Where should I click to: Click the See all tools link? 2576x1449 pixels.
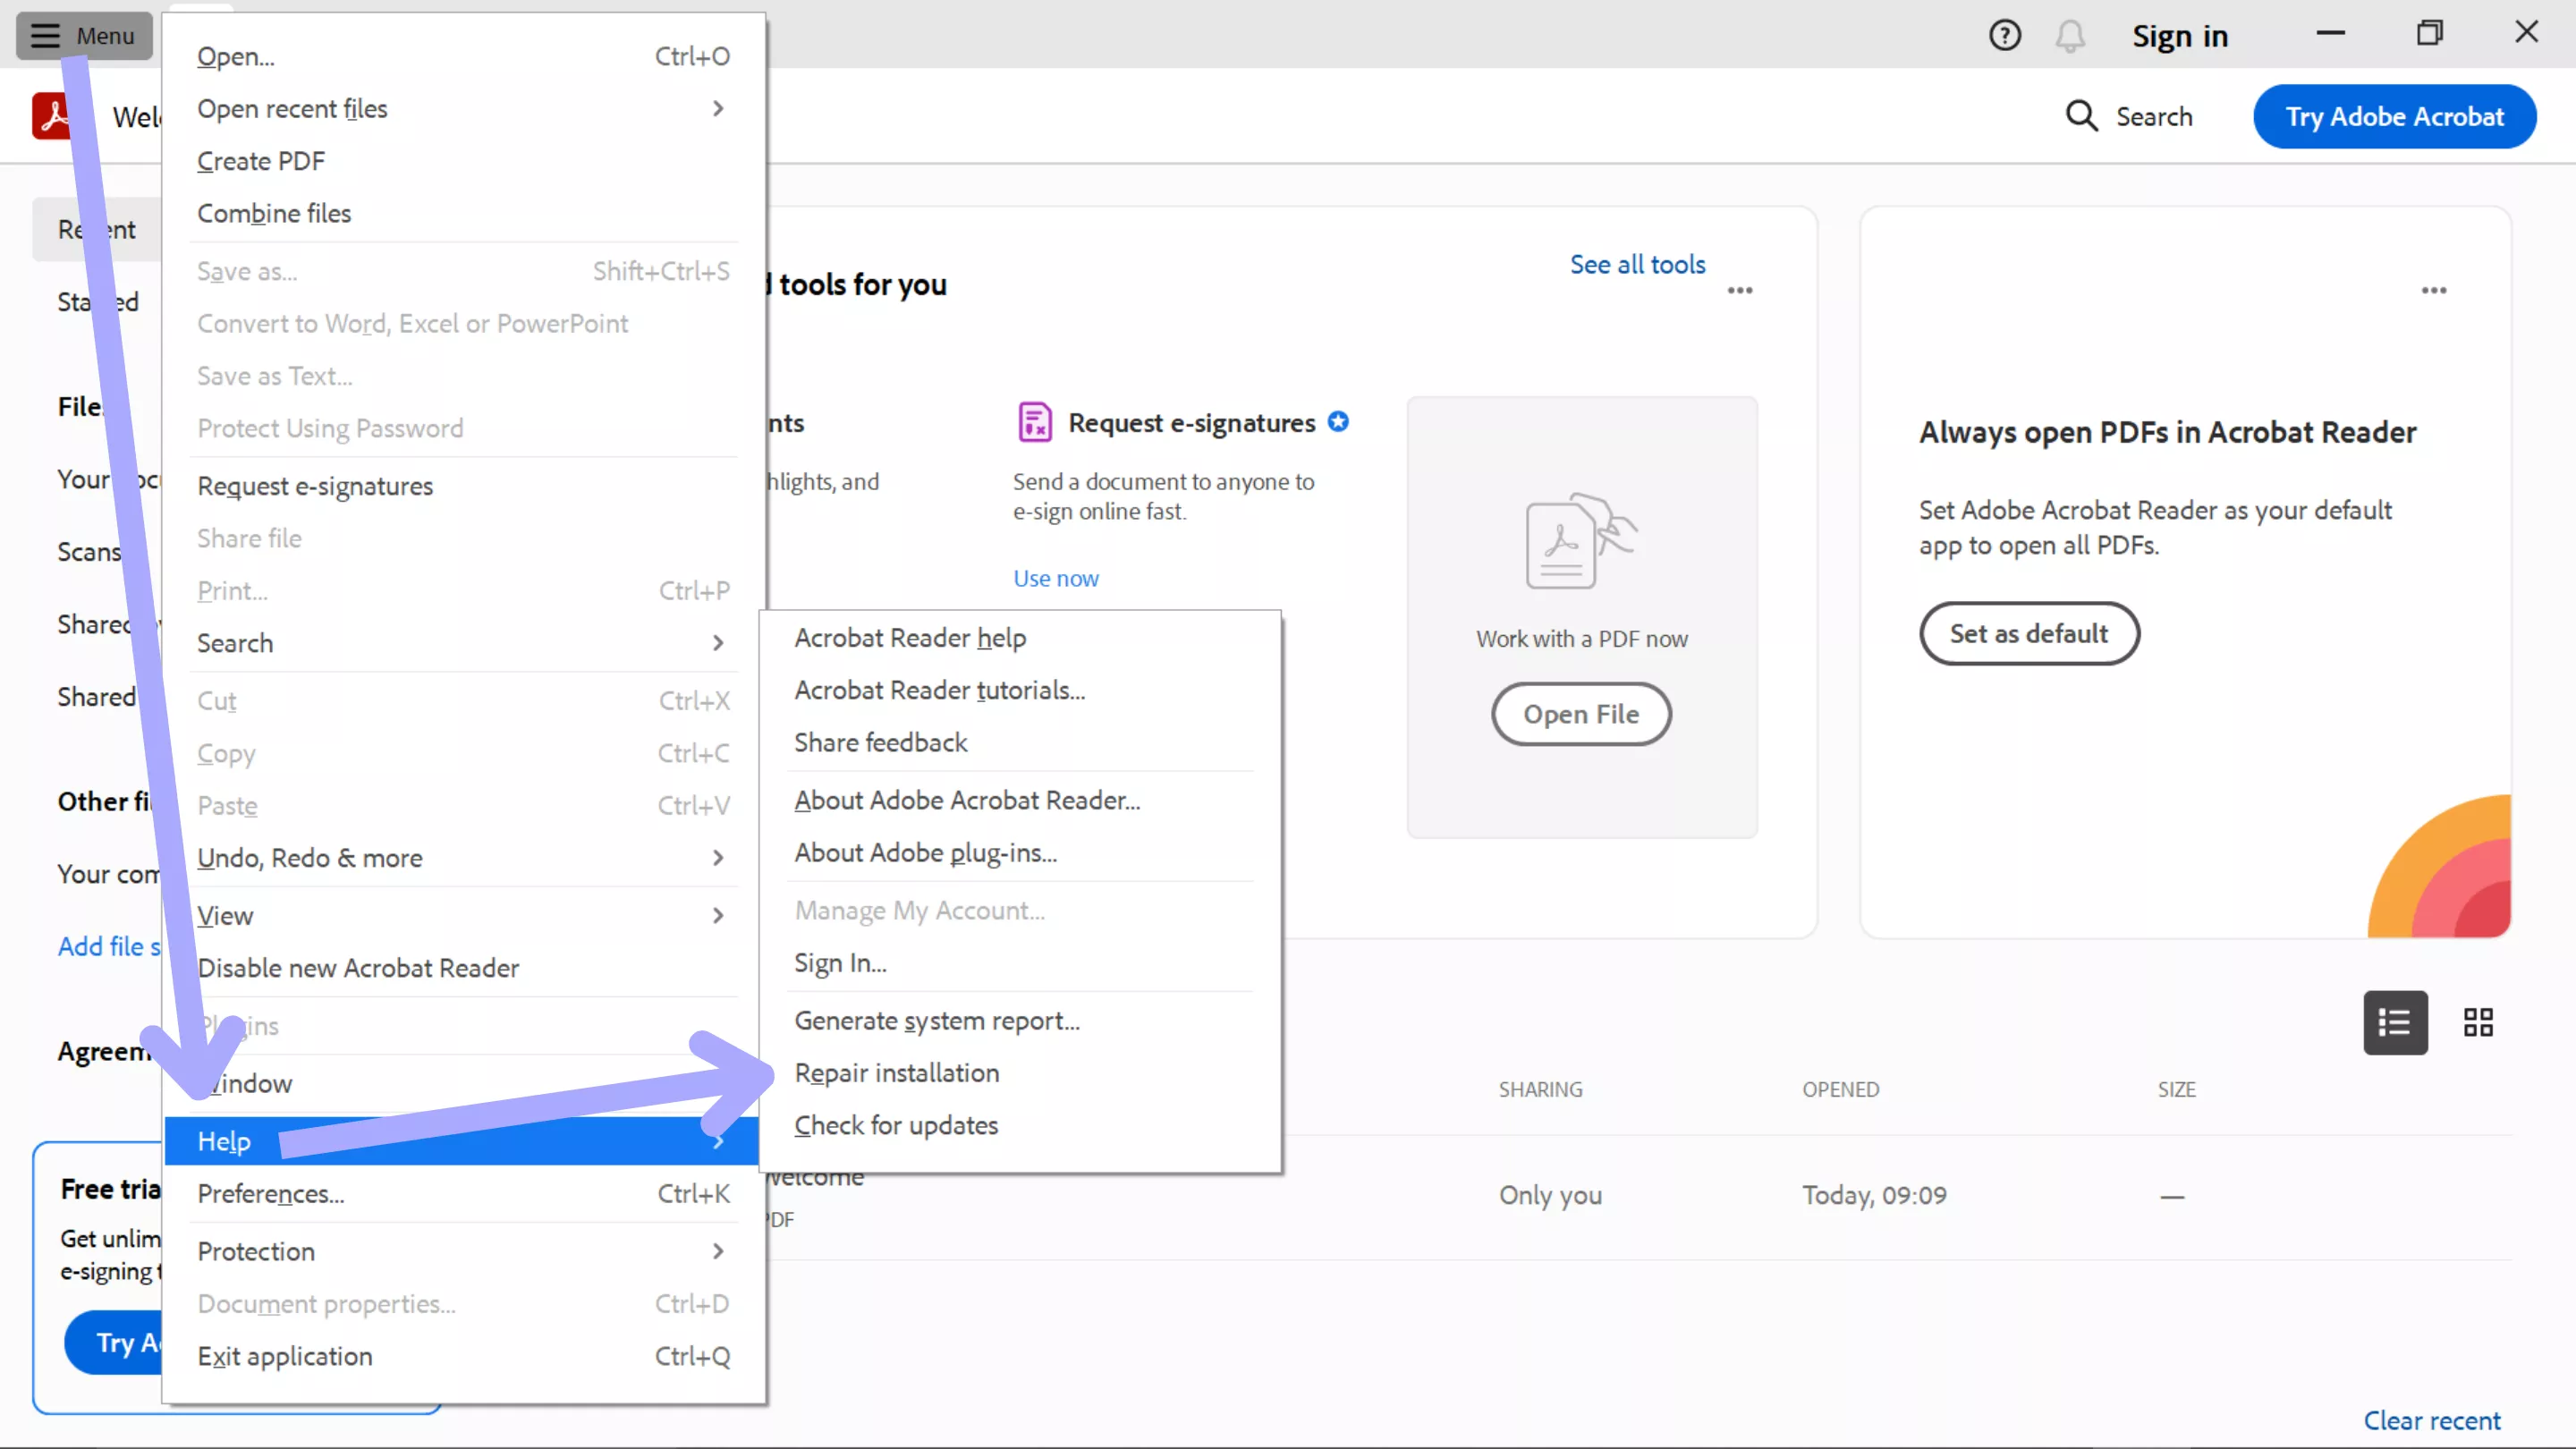click(x=1636, y=264)
